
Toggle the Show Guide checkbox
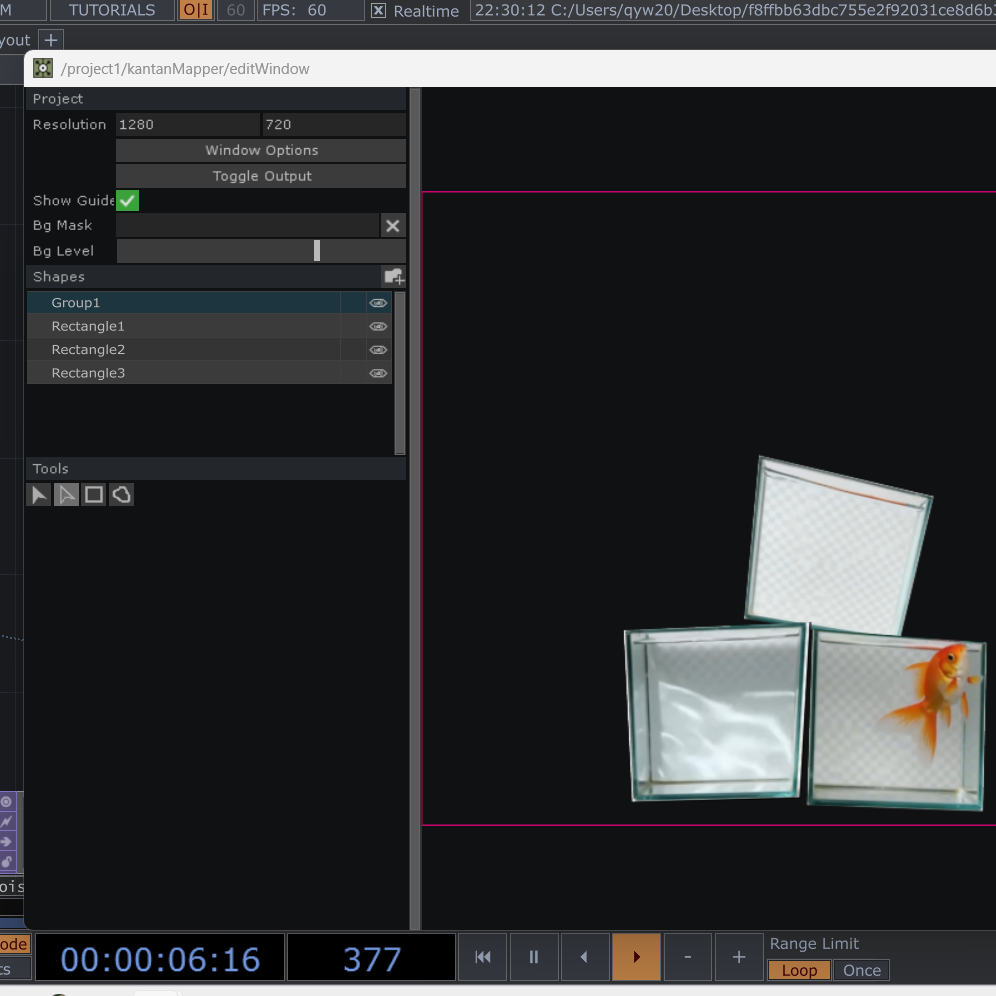click(128, 201)
